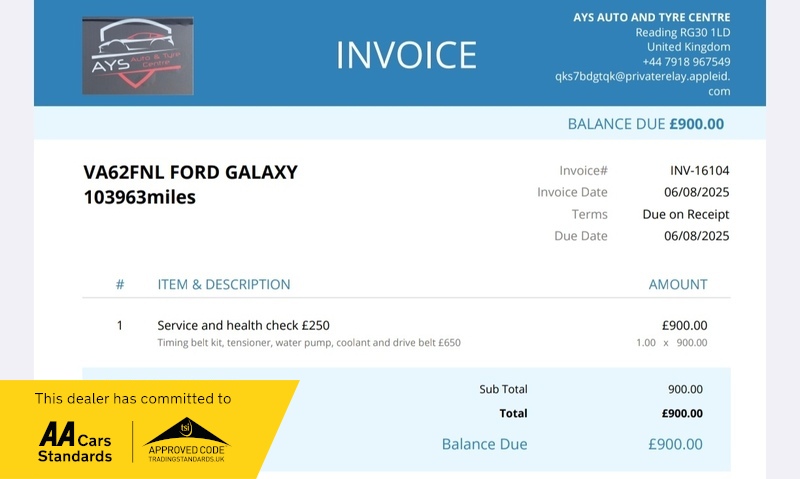Click the AYS Auto & Tyre Centre logo
Screen dimensions: 800x479
pyautogui.click(x=138, y=56)
